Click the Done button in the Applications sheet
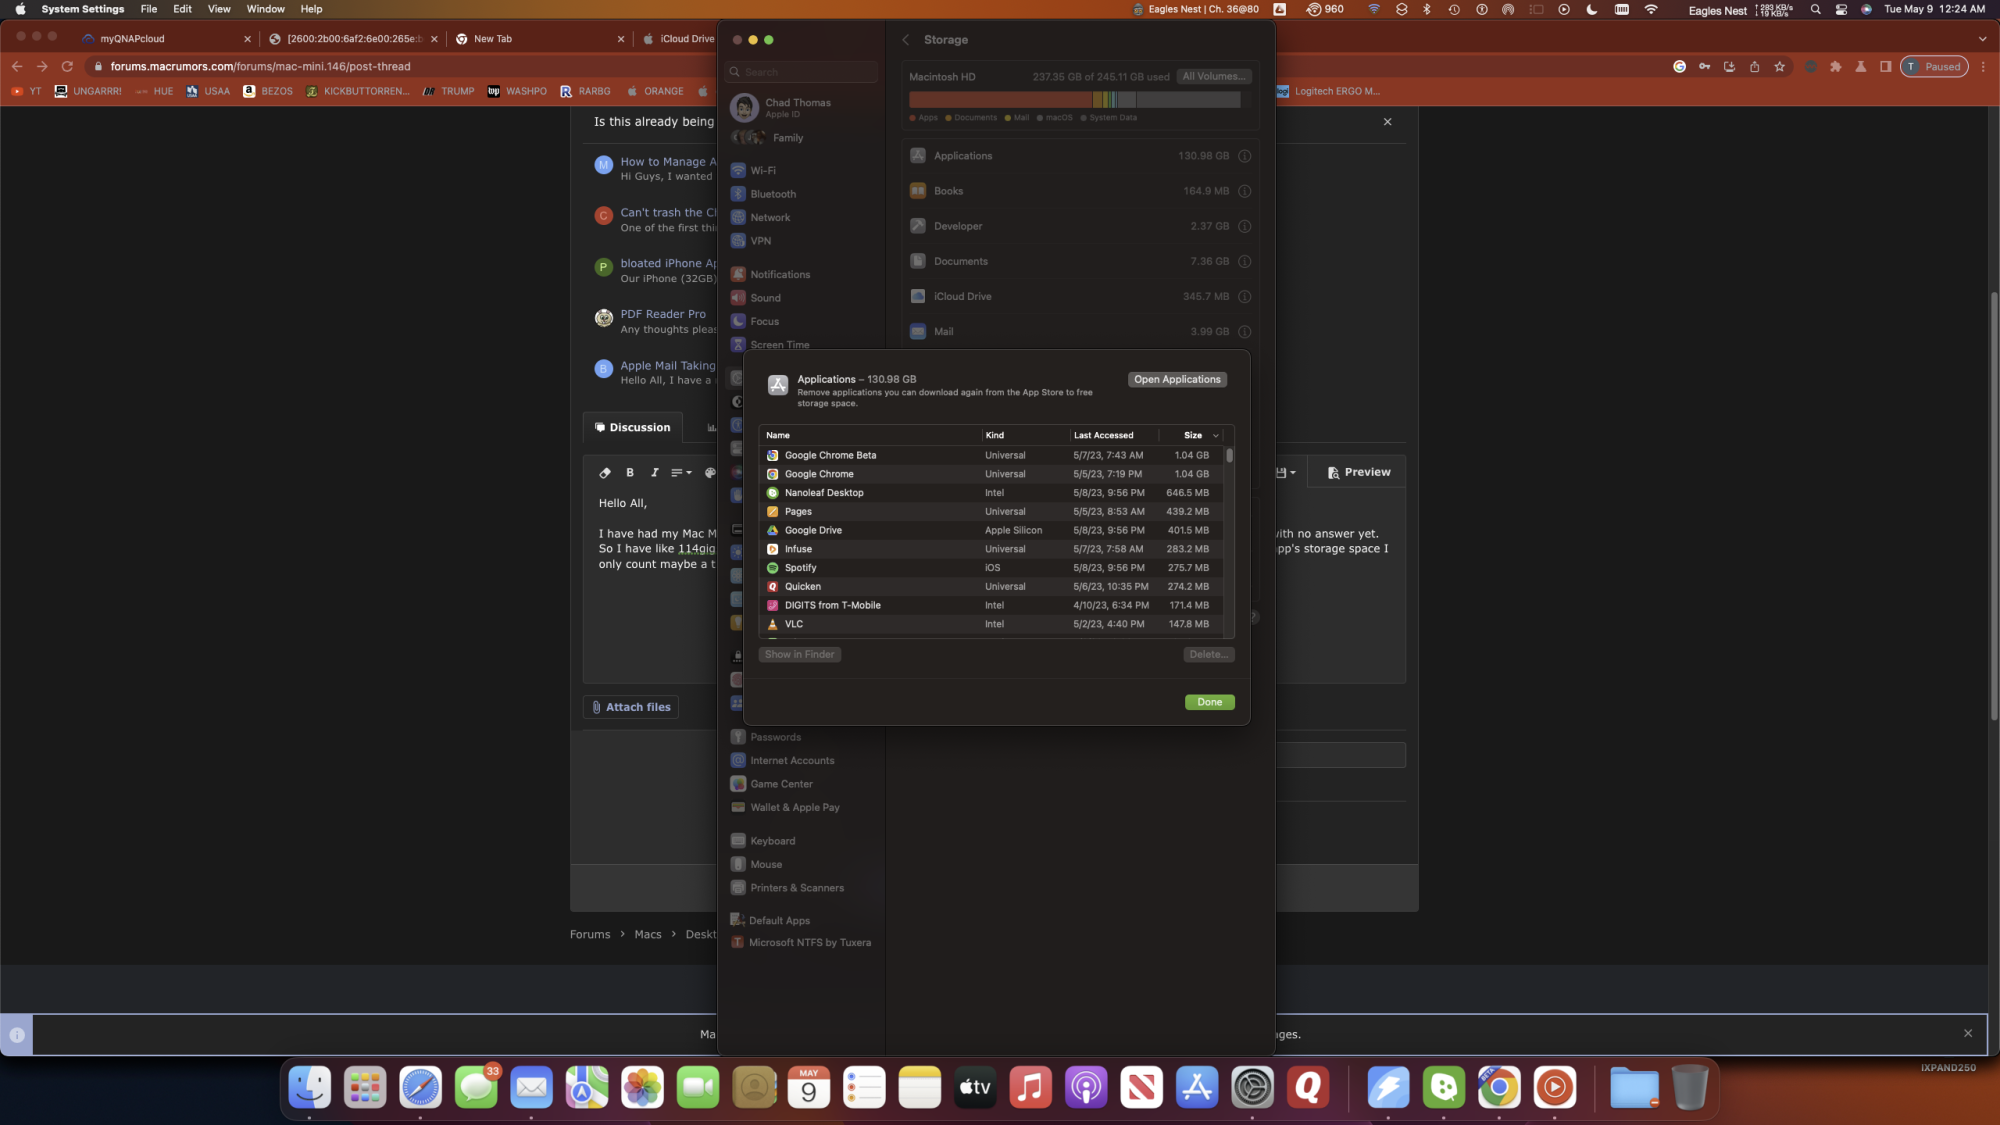Viewport: 2000px width, 1125px height. click(x=1209, y=702)
